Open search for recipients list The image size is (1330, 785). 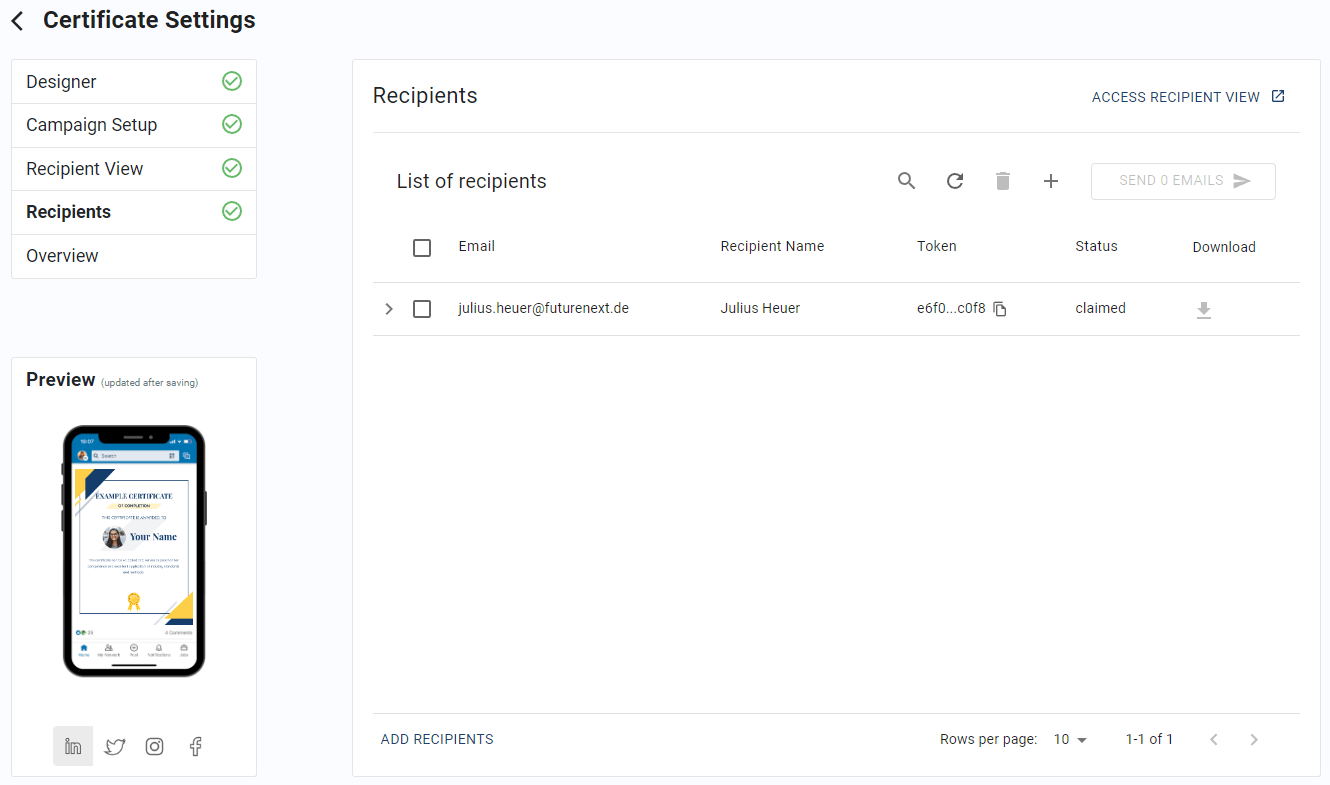coord(906,181)
